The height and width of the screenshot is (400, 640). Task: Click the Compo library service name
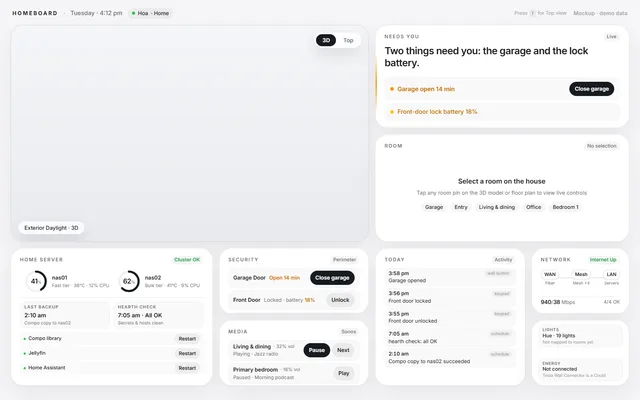click(45, 338)
